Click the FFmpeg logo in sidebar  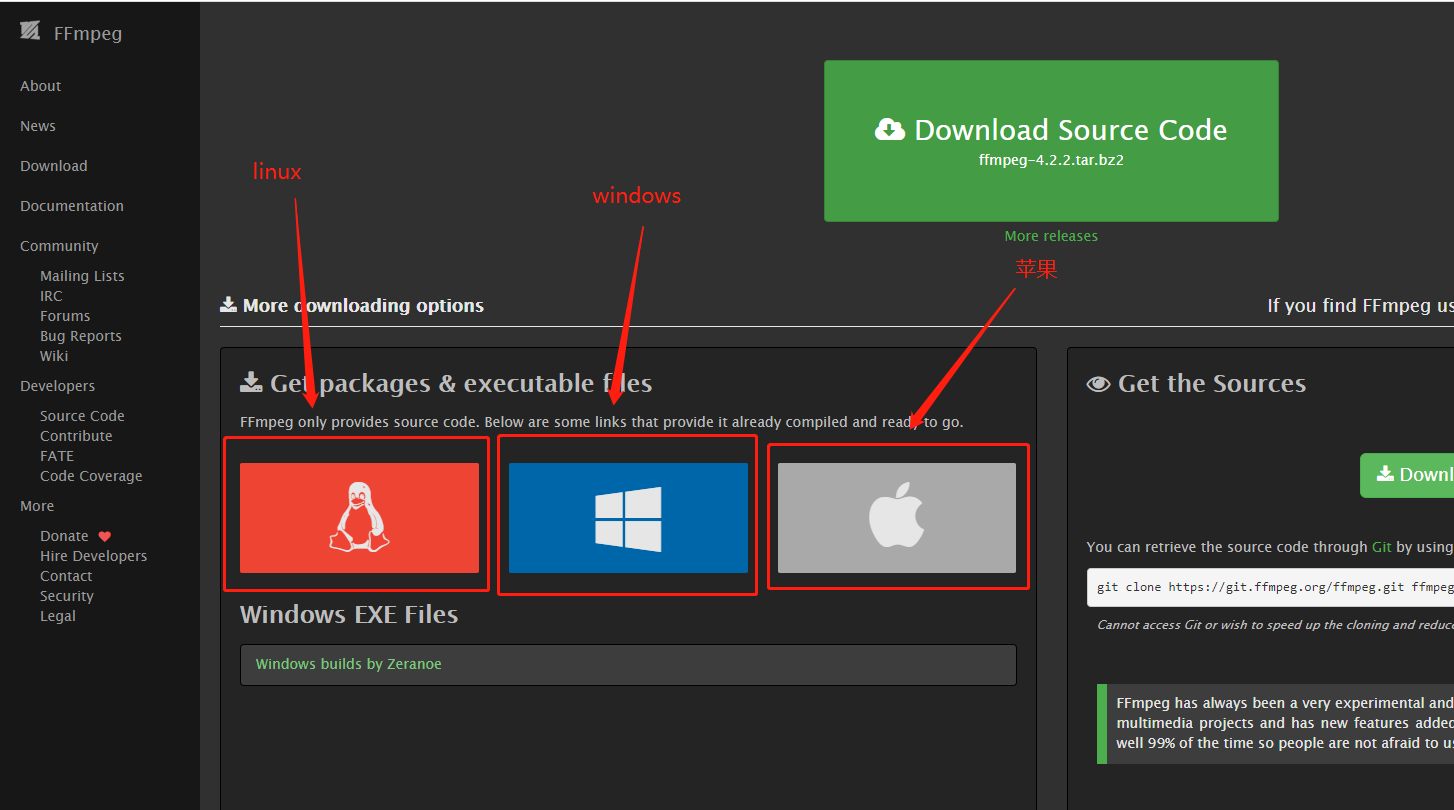31,32
